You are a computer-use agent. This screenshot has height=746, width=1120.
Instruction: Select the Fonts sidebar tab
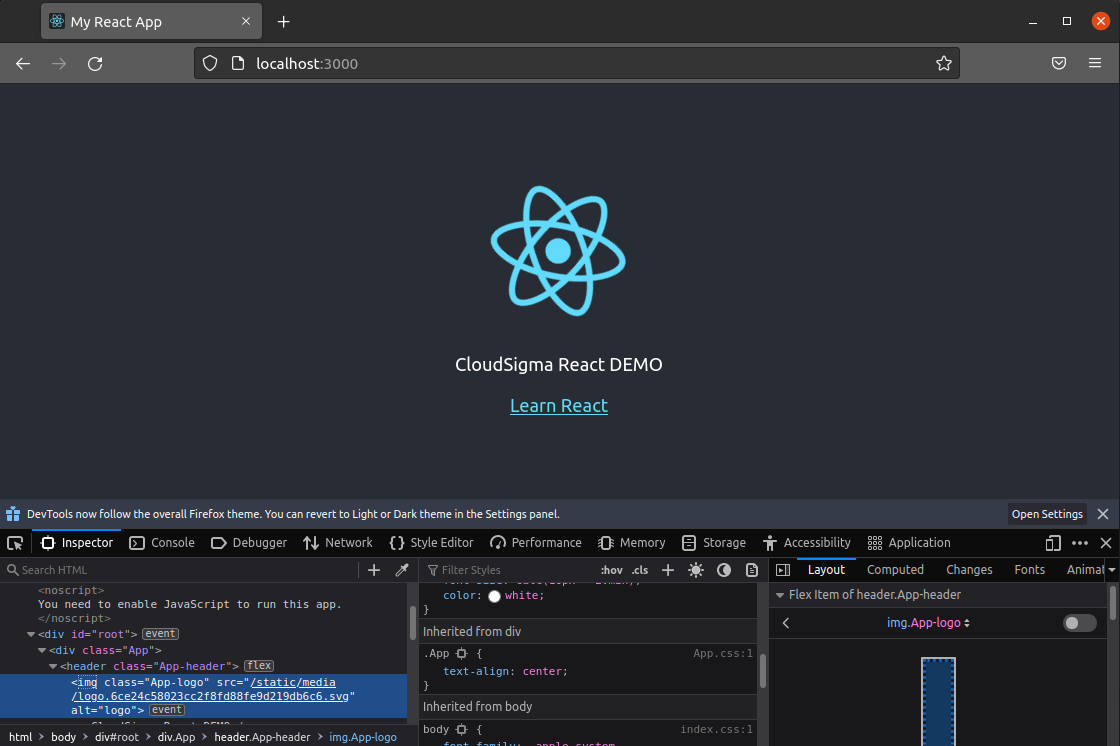[x=1029, y=570]
